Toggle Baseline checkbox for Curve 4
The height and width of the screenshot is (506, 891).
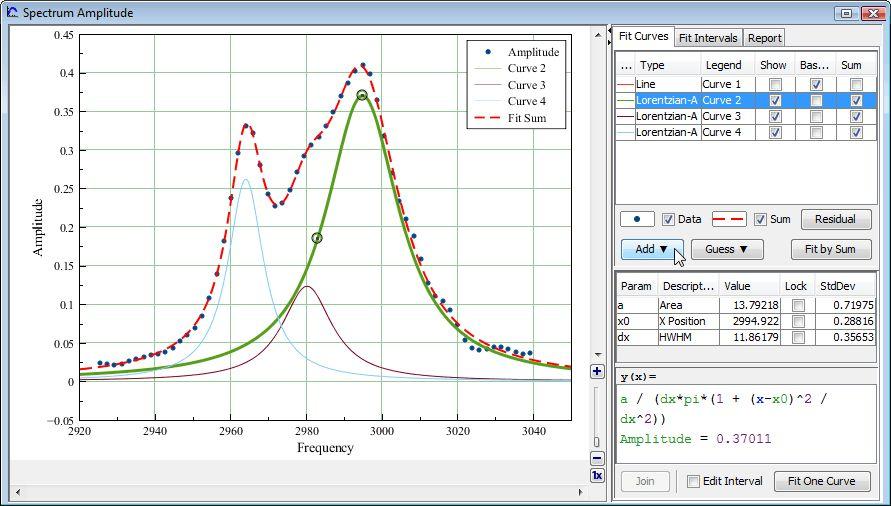[816, 132]
